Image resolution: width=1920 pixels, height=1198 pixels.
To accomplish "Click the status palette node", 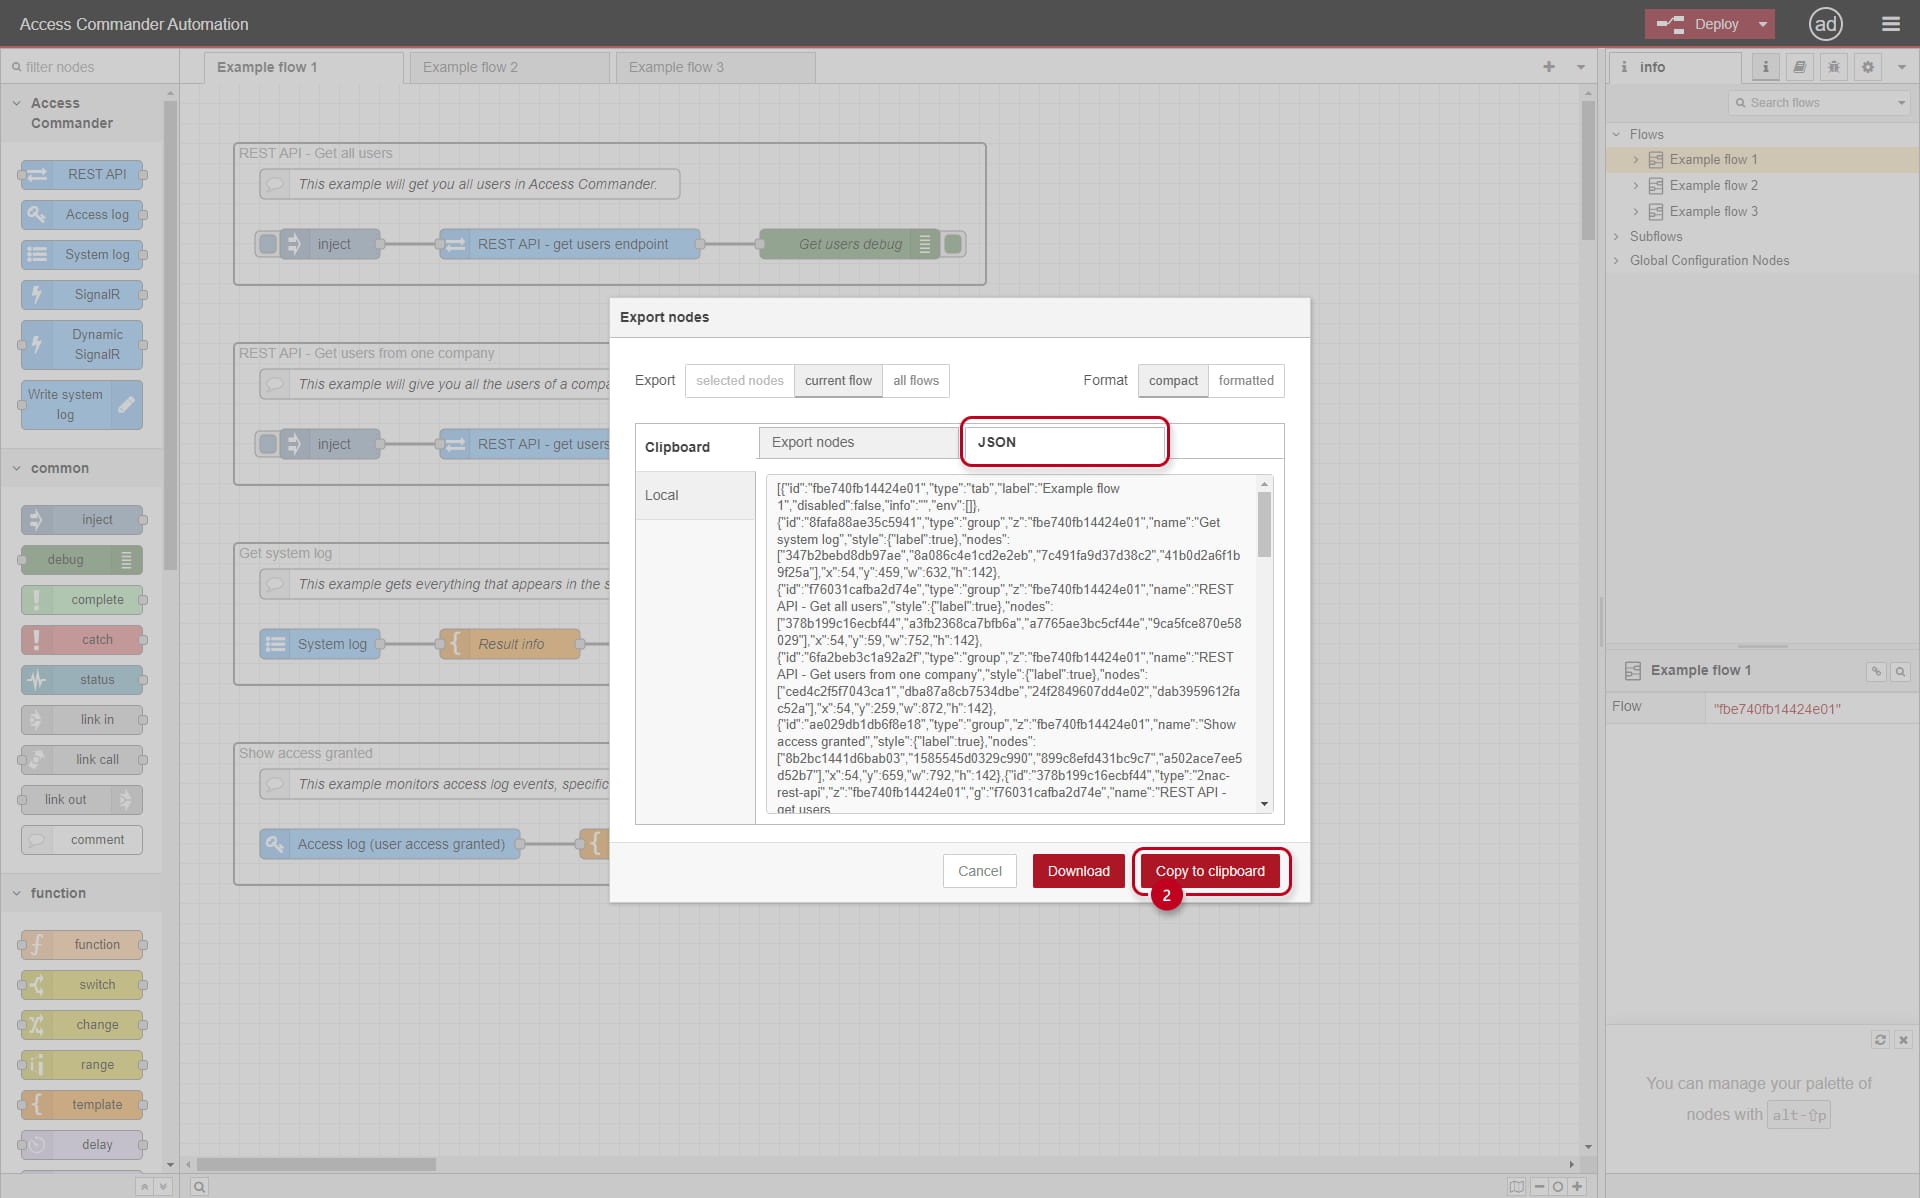I will pyautogui.click(x=82, y=679).
